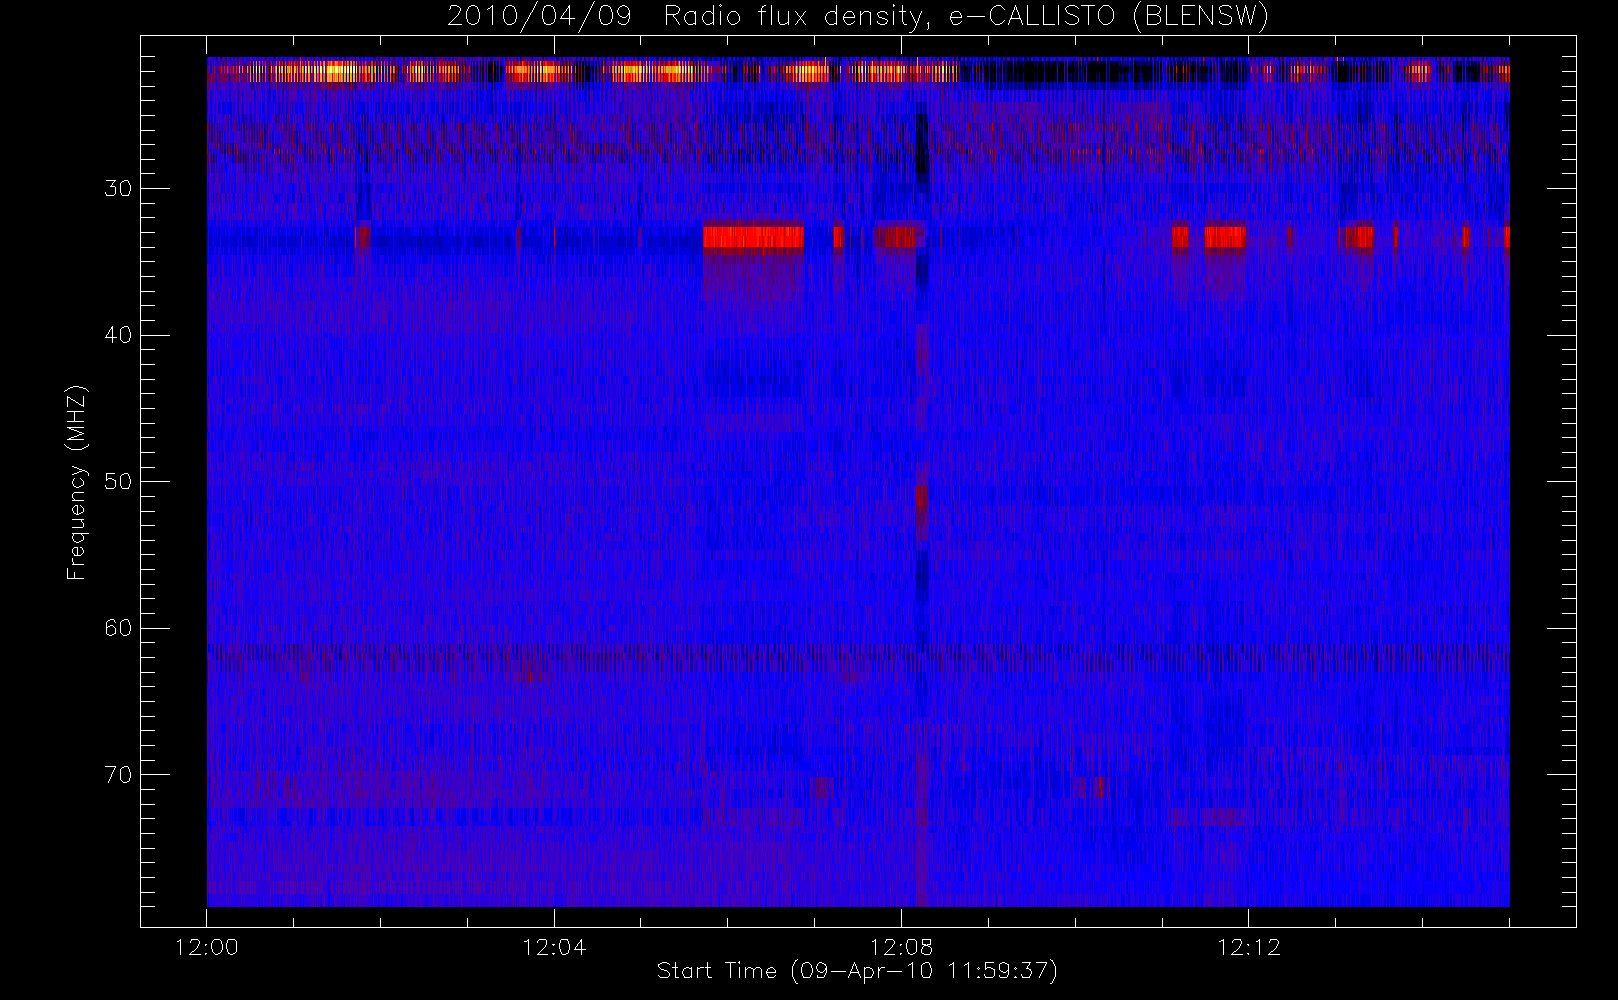Click the "60" frequency tick label
This screenshot has height=1000, width=1618.
(118, 628)
